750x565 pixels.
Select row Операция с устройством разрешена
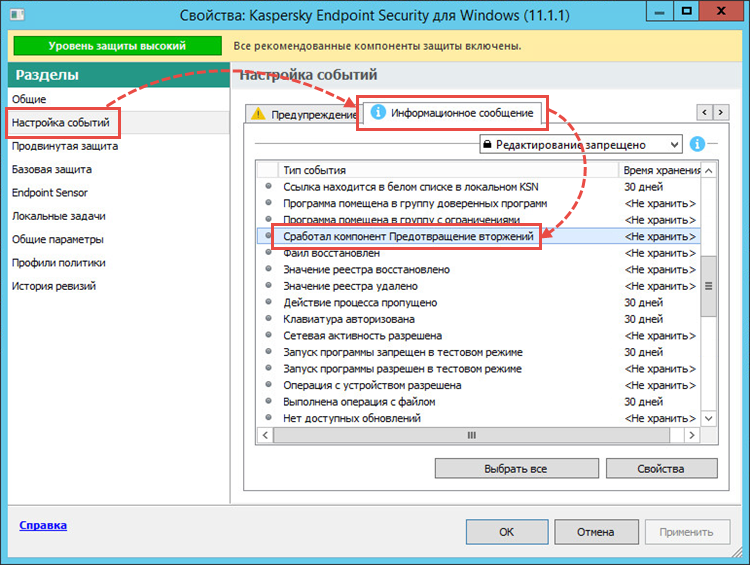pos(478,385)
